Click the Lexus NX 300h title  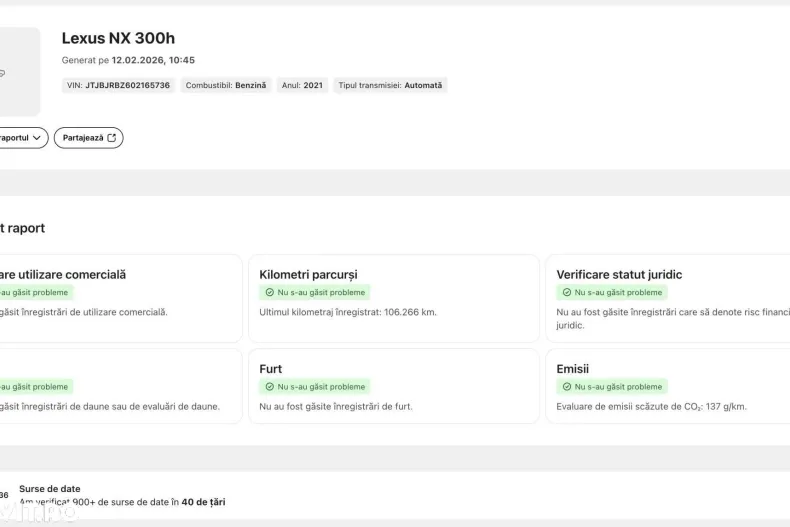point(118,38)
